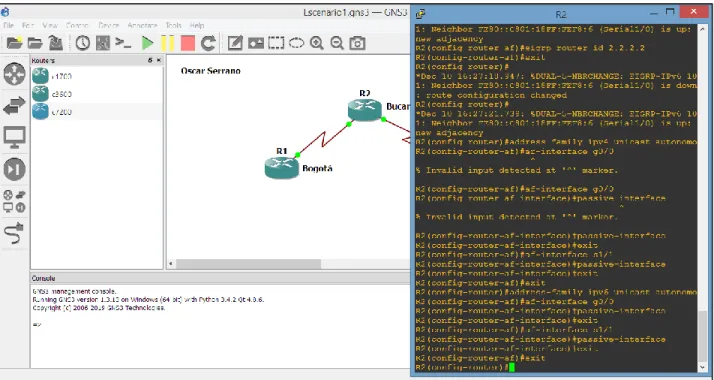This screenshot has width=714, height=380.
Task: Click the Add a note icon
Action: tap(235, 43)
